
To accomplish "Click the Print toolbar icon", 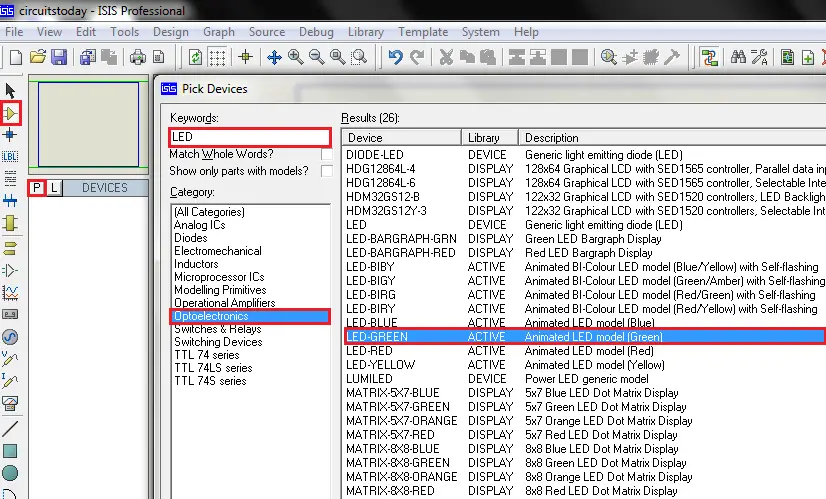I will [138, 57].
